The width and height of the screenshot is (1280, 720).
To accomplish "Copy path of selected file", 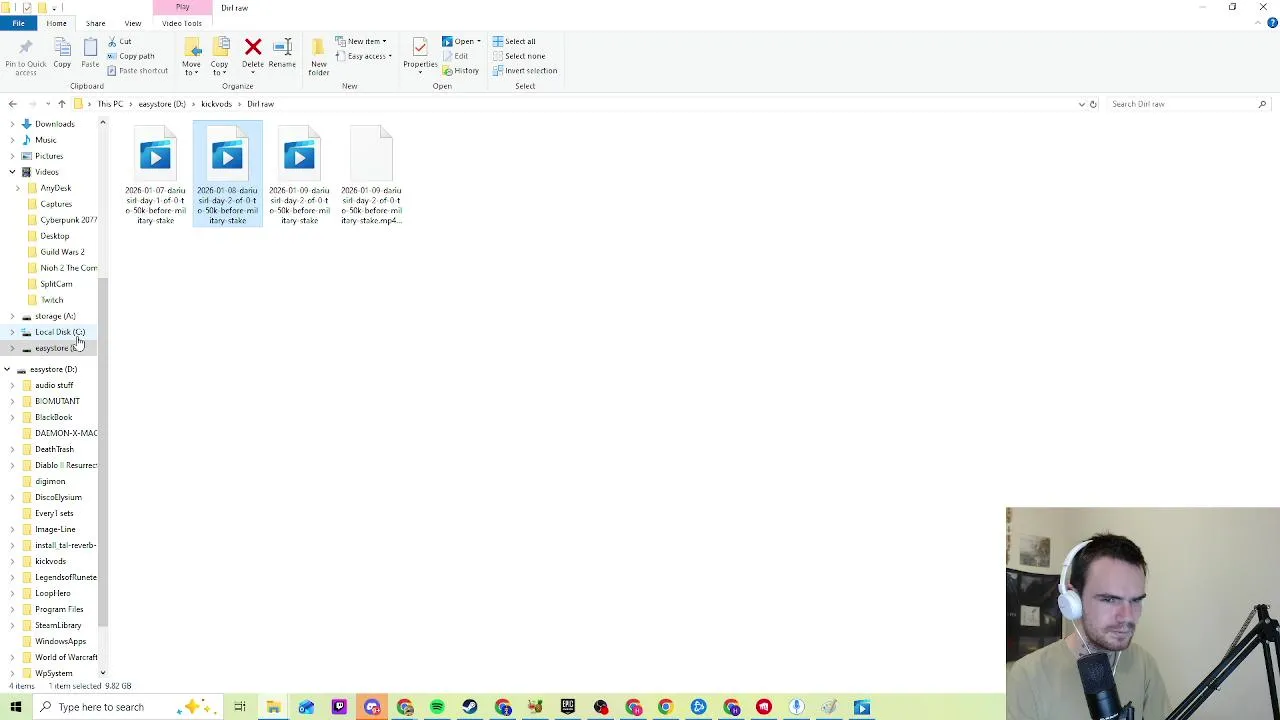I will [131, 56].
